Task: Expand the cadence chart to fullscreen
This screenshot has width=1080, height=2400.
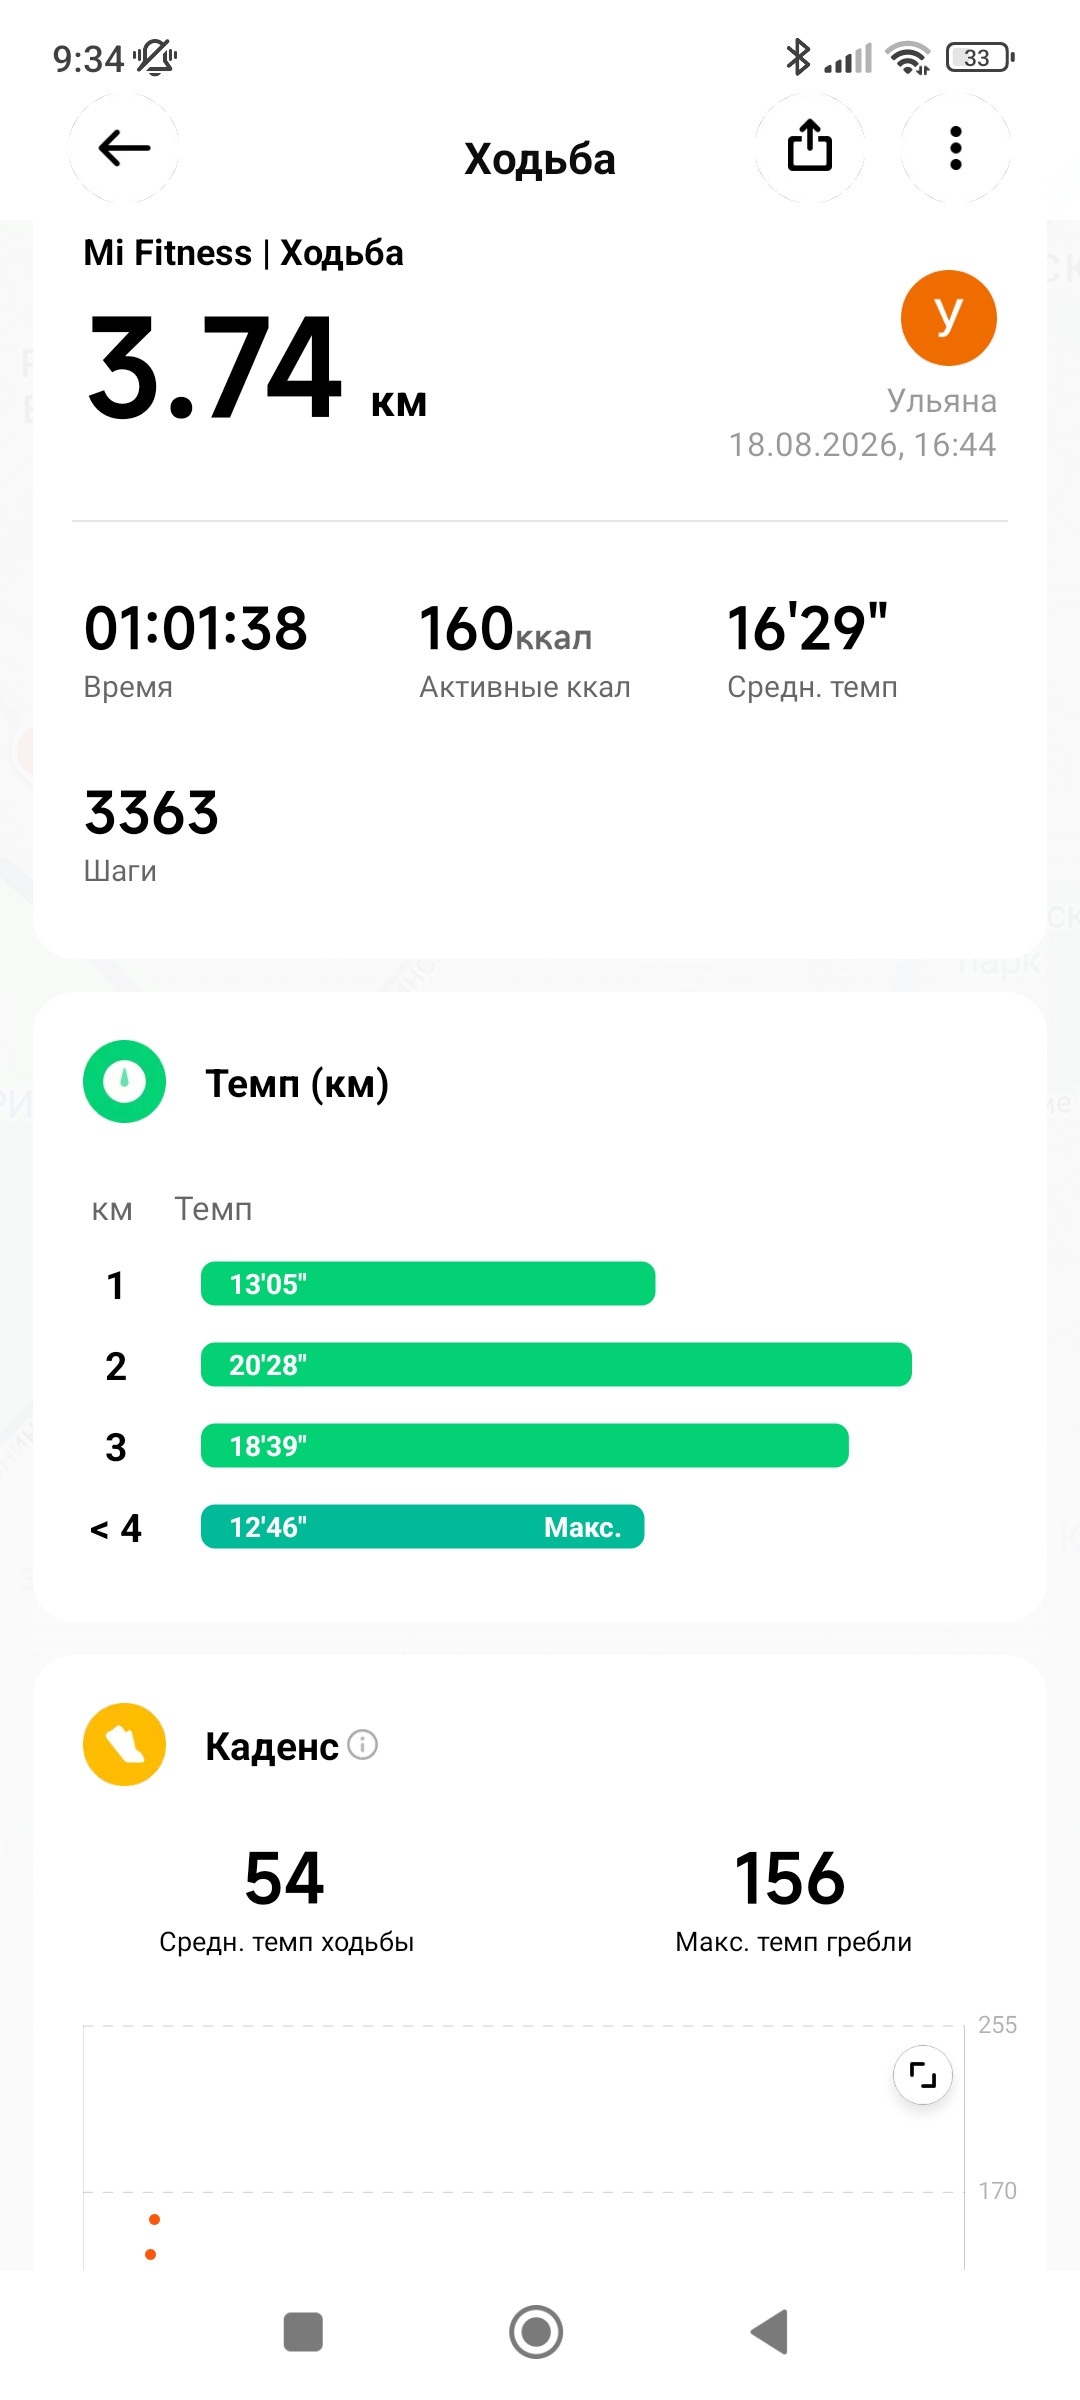Action: (x=922, y=2075)
